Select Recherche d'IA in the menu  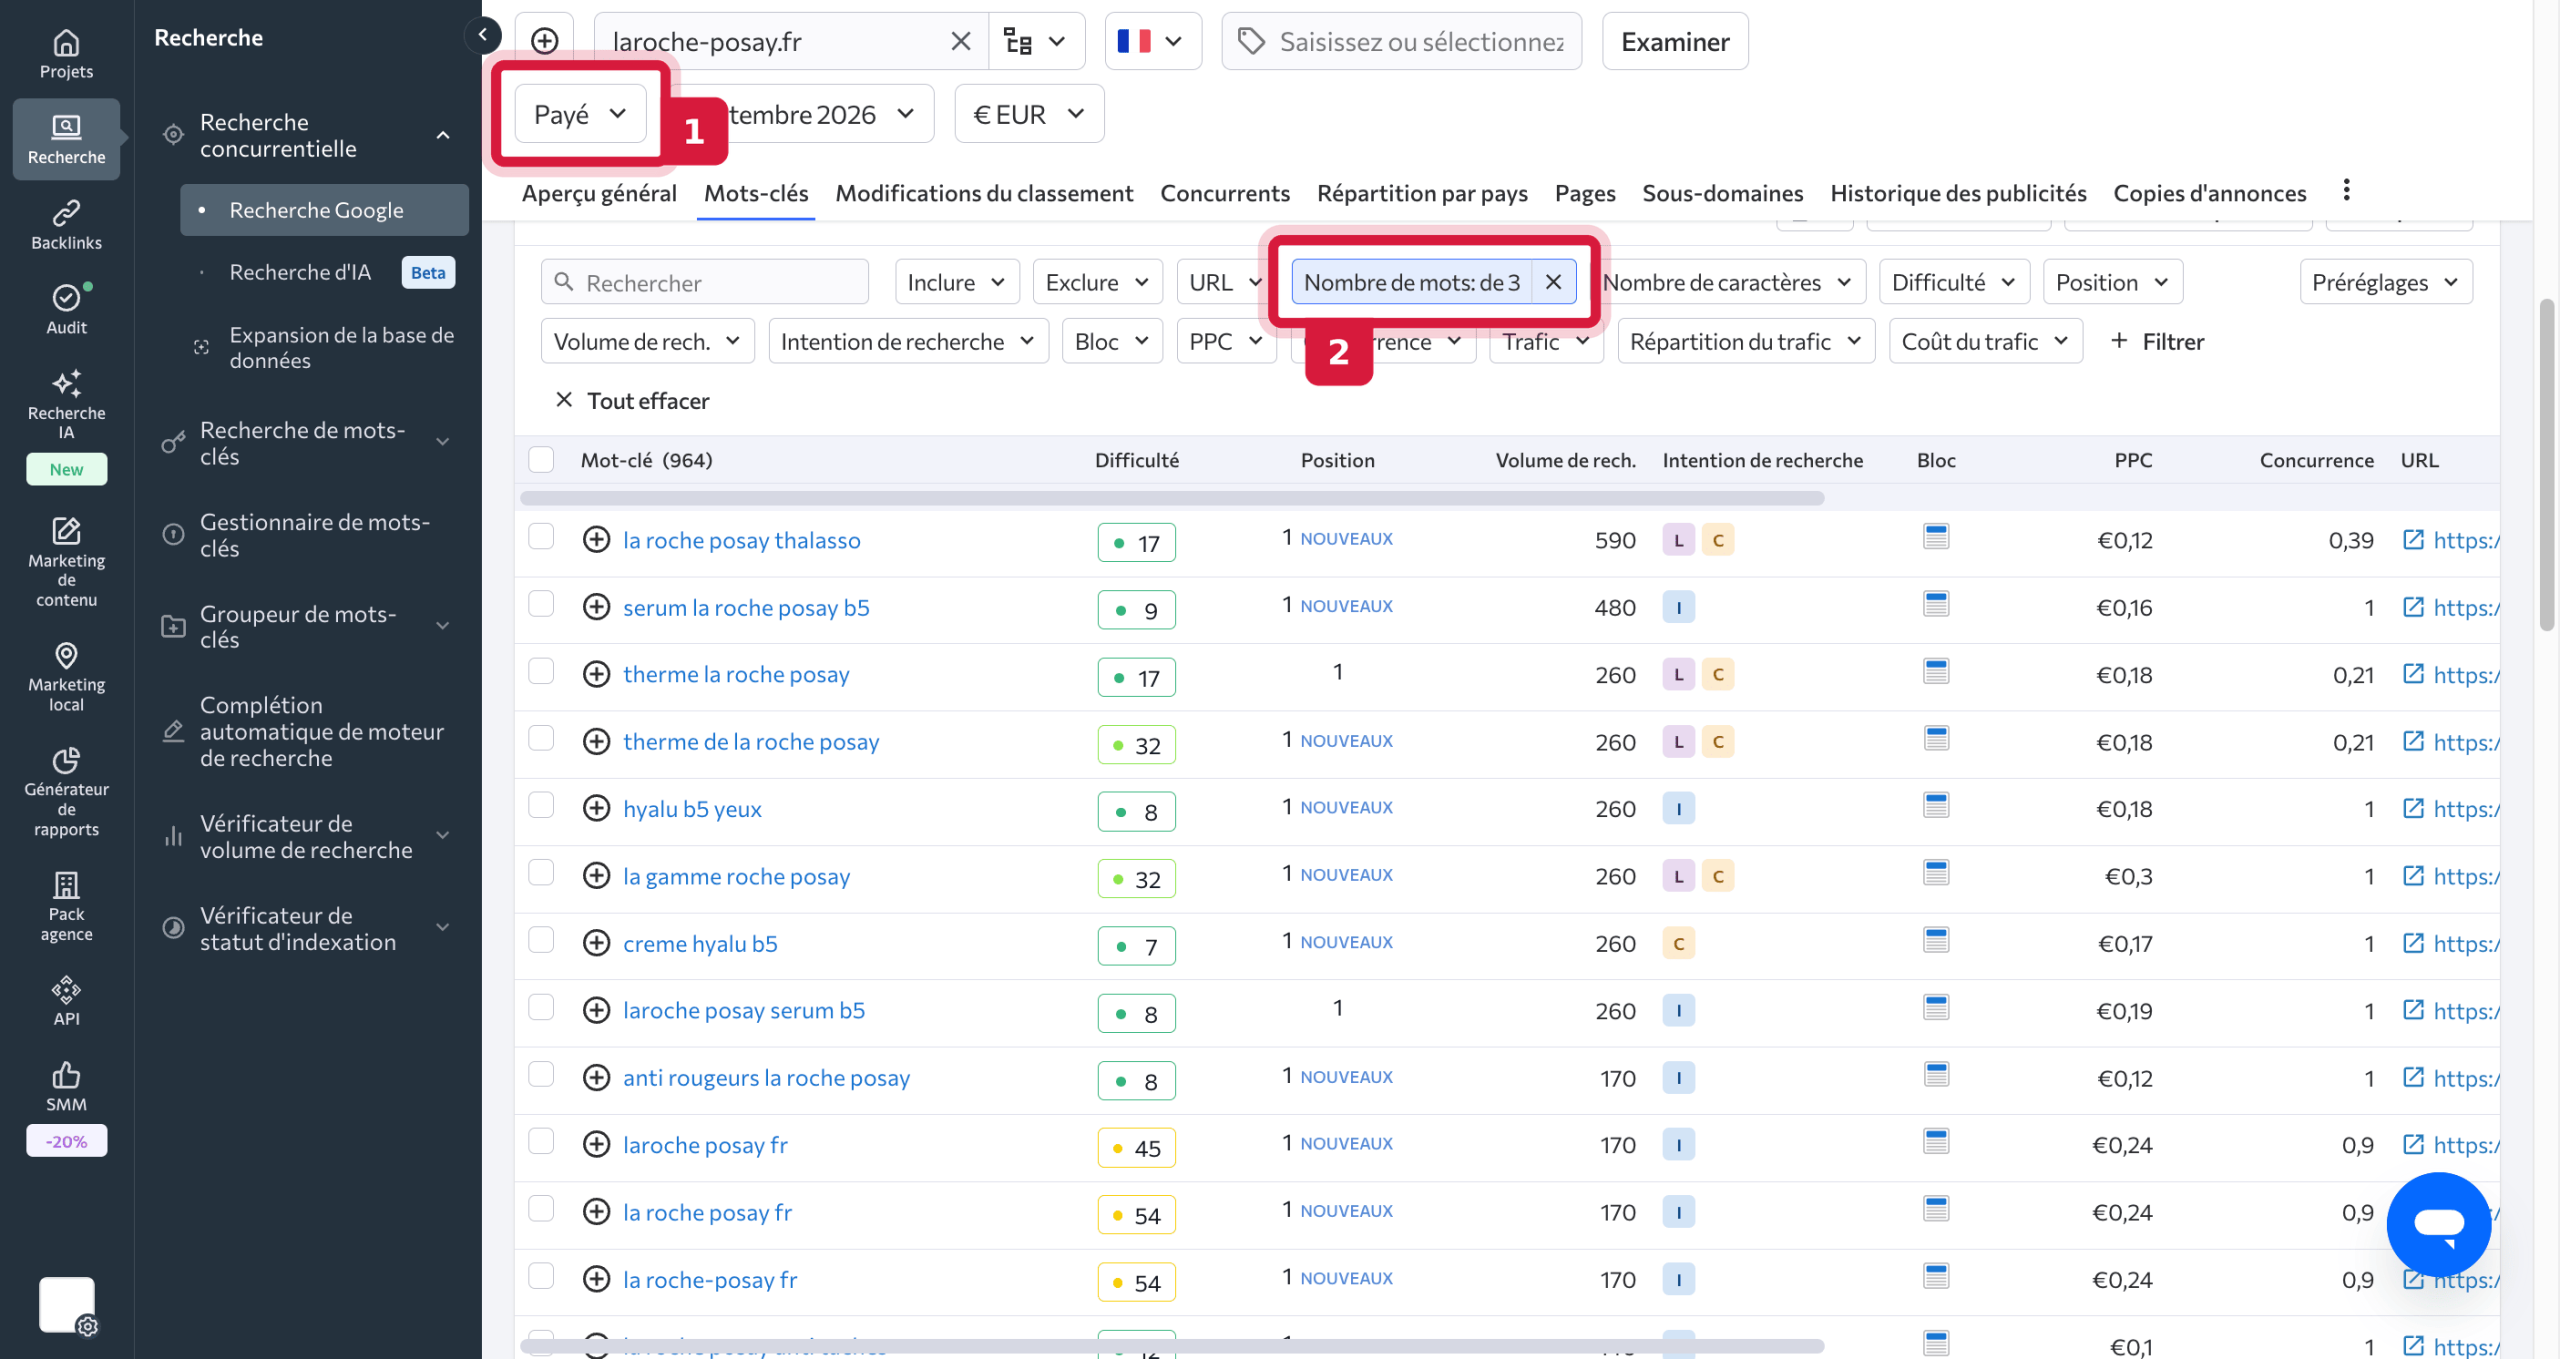pyautogui.click(x=300, y=272)
